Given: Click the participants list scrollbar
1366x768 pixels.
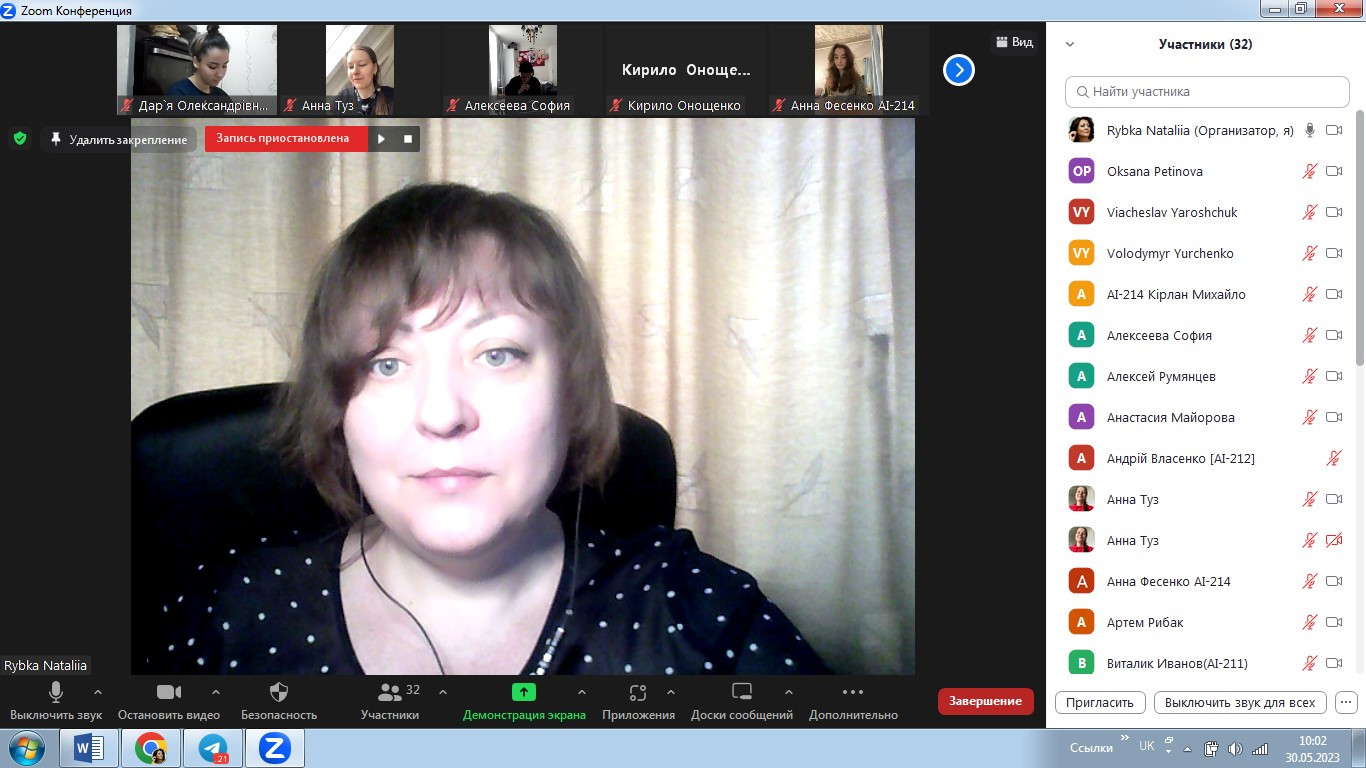Looking at the screenshot, I should click(x=1360, y=240).
